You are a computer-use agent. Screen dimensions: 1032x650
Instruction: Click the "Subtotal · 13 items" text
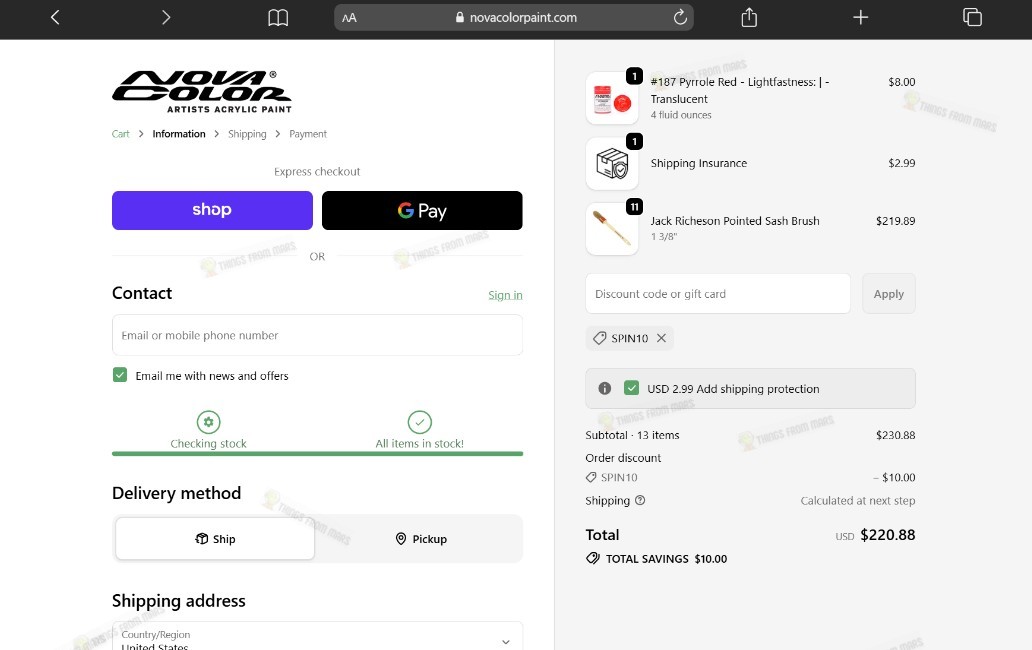click(632, 435)
